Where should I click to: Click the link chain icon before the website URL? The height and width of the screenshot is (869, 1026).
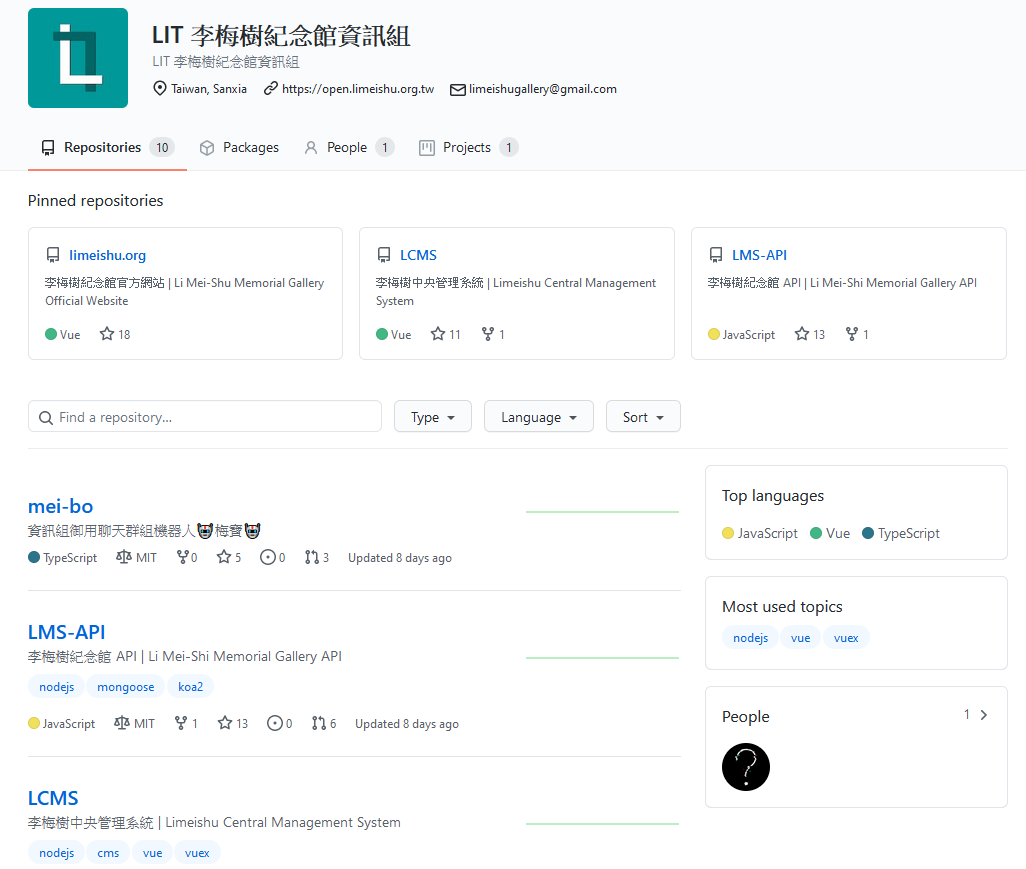pos(271,88)
